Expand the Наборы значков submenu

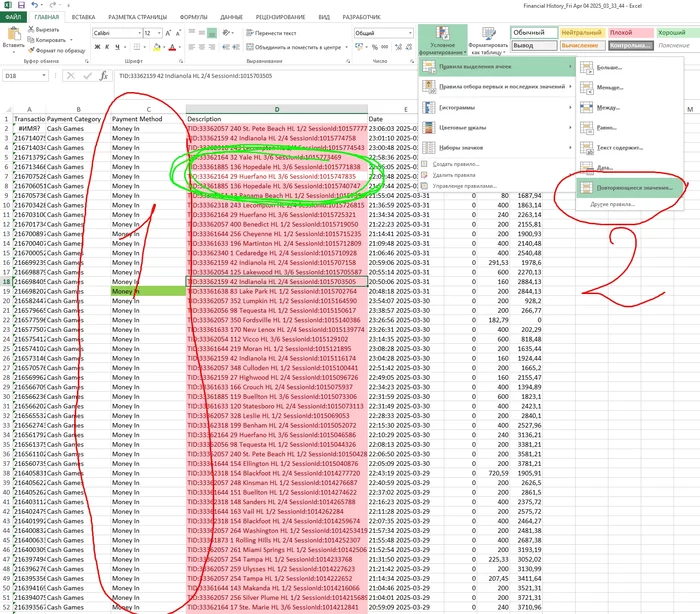click(497, 148)
